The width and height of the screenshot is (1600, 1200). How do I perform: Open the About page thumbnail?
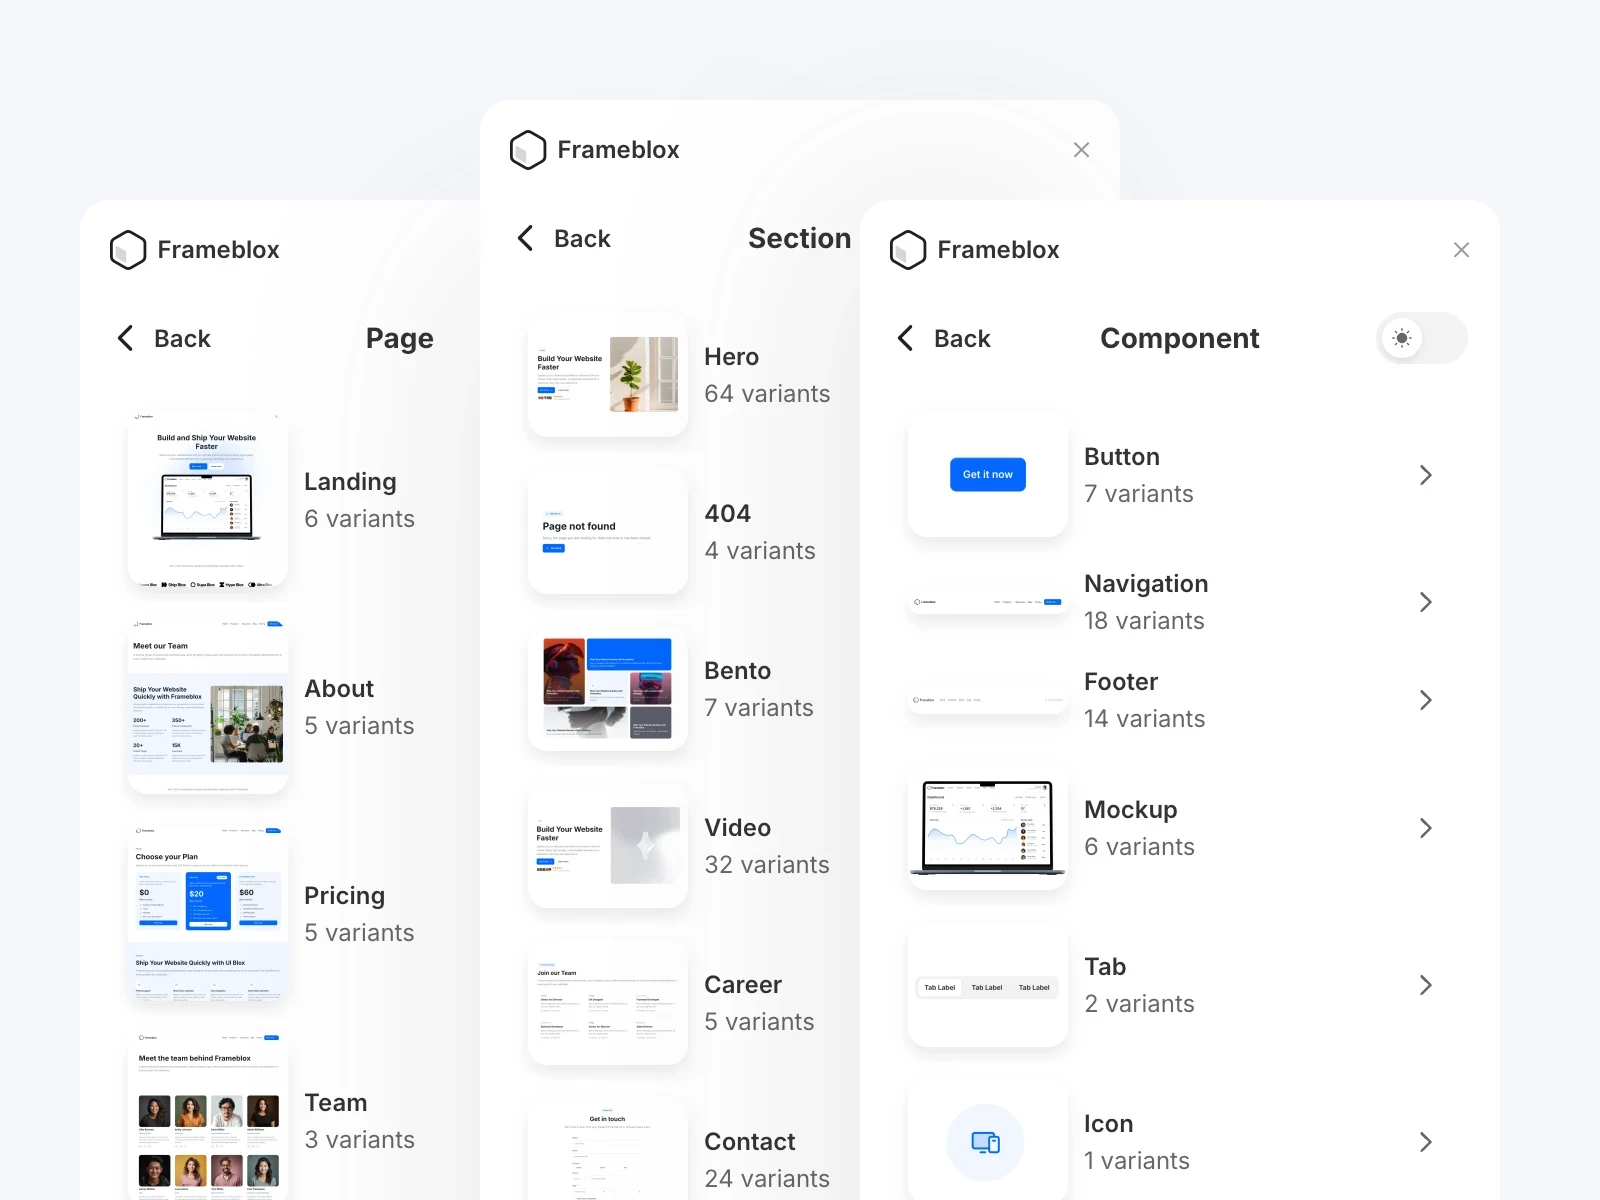click(208, 707)
